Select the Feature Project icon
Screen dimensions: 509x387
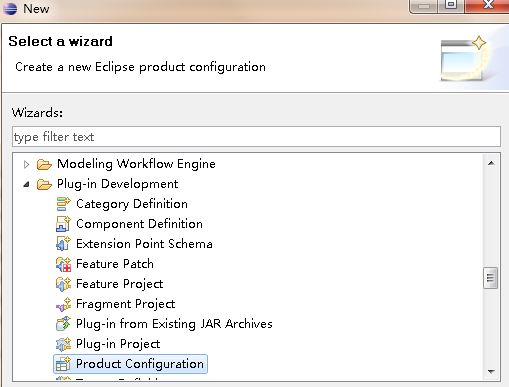pos(63,284)
